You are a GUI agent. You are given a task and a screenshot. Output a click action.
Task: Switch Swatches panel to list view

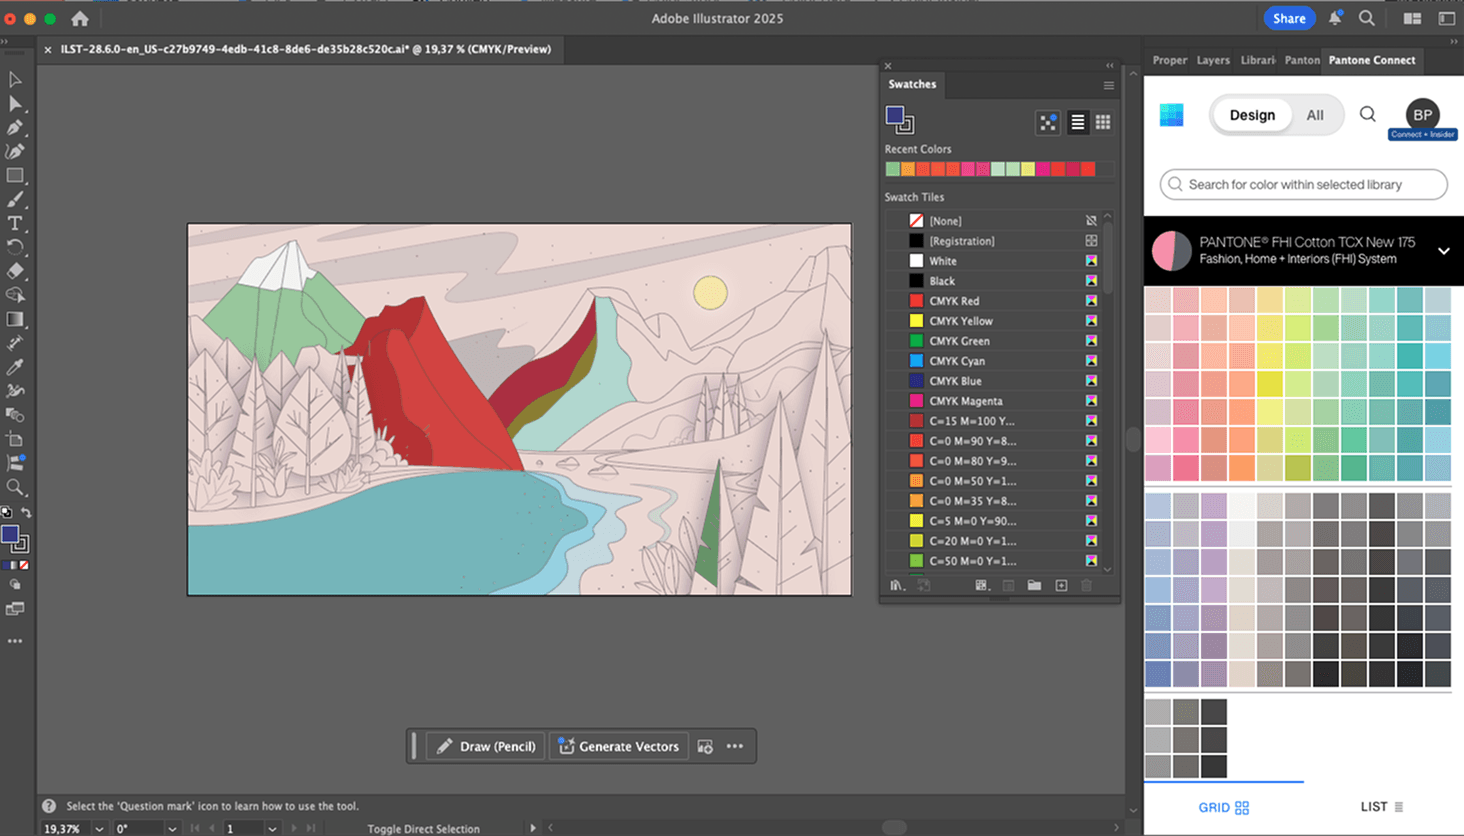(1078, 122)
